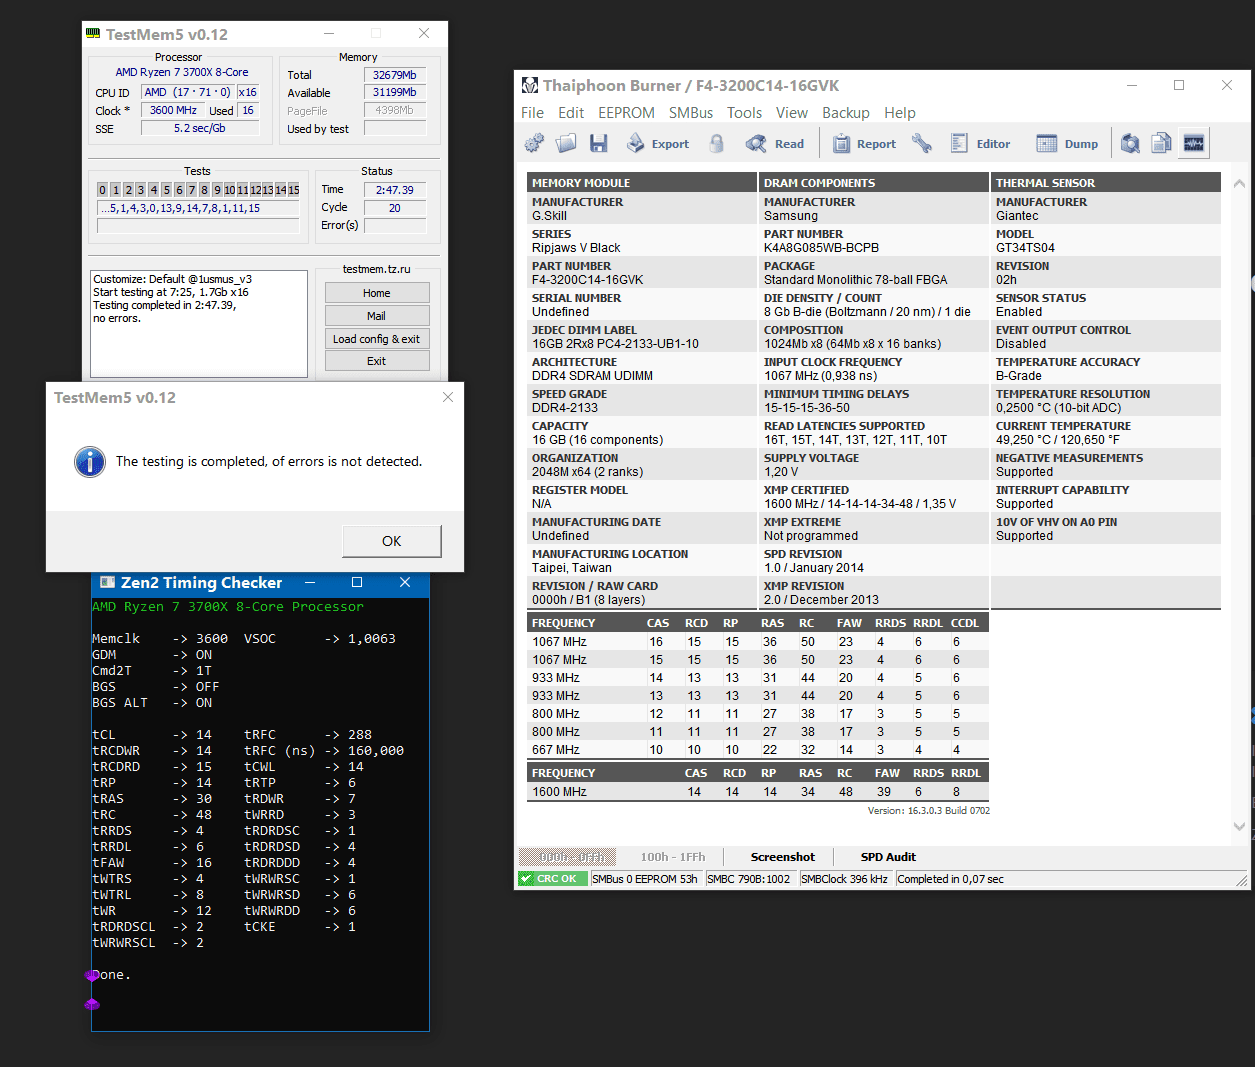Click the scroll up arrow in Thaiphoon report
Screen dimensions: 1255x1067
1240,184
